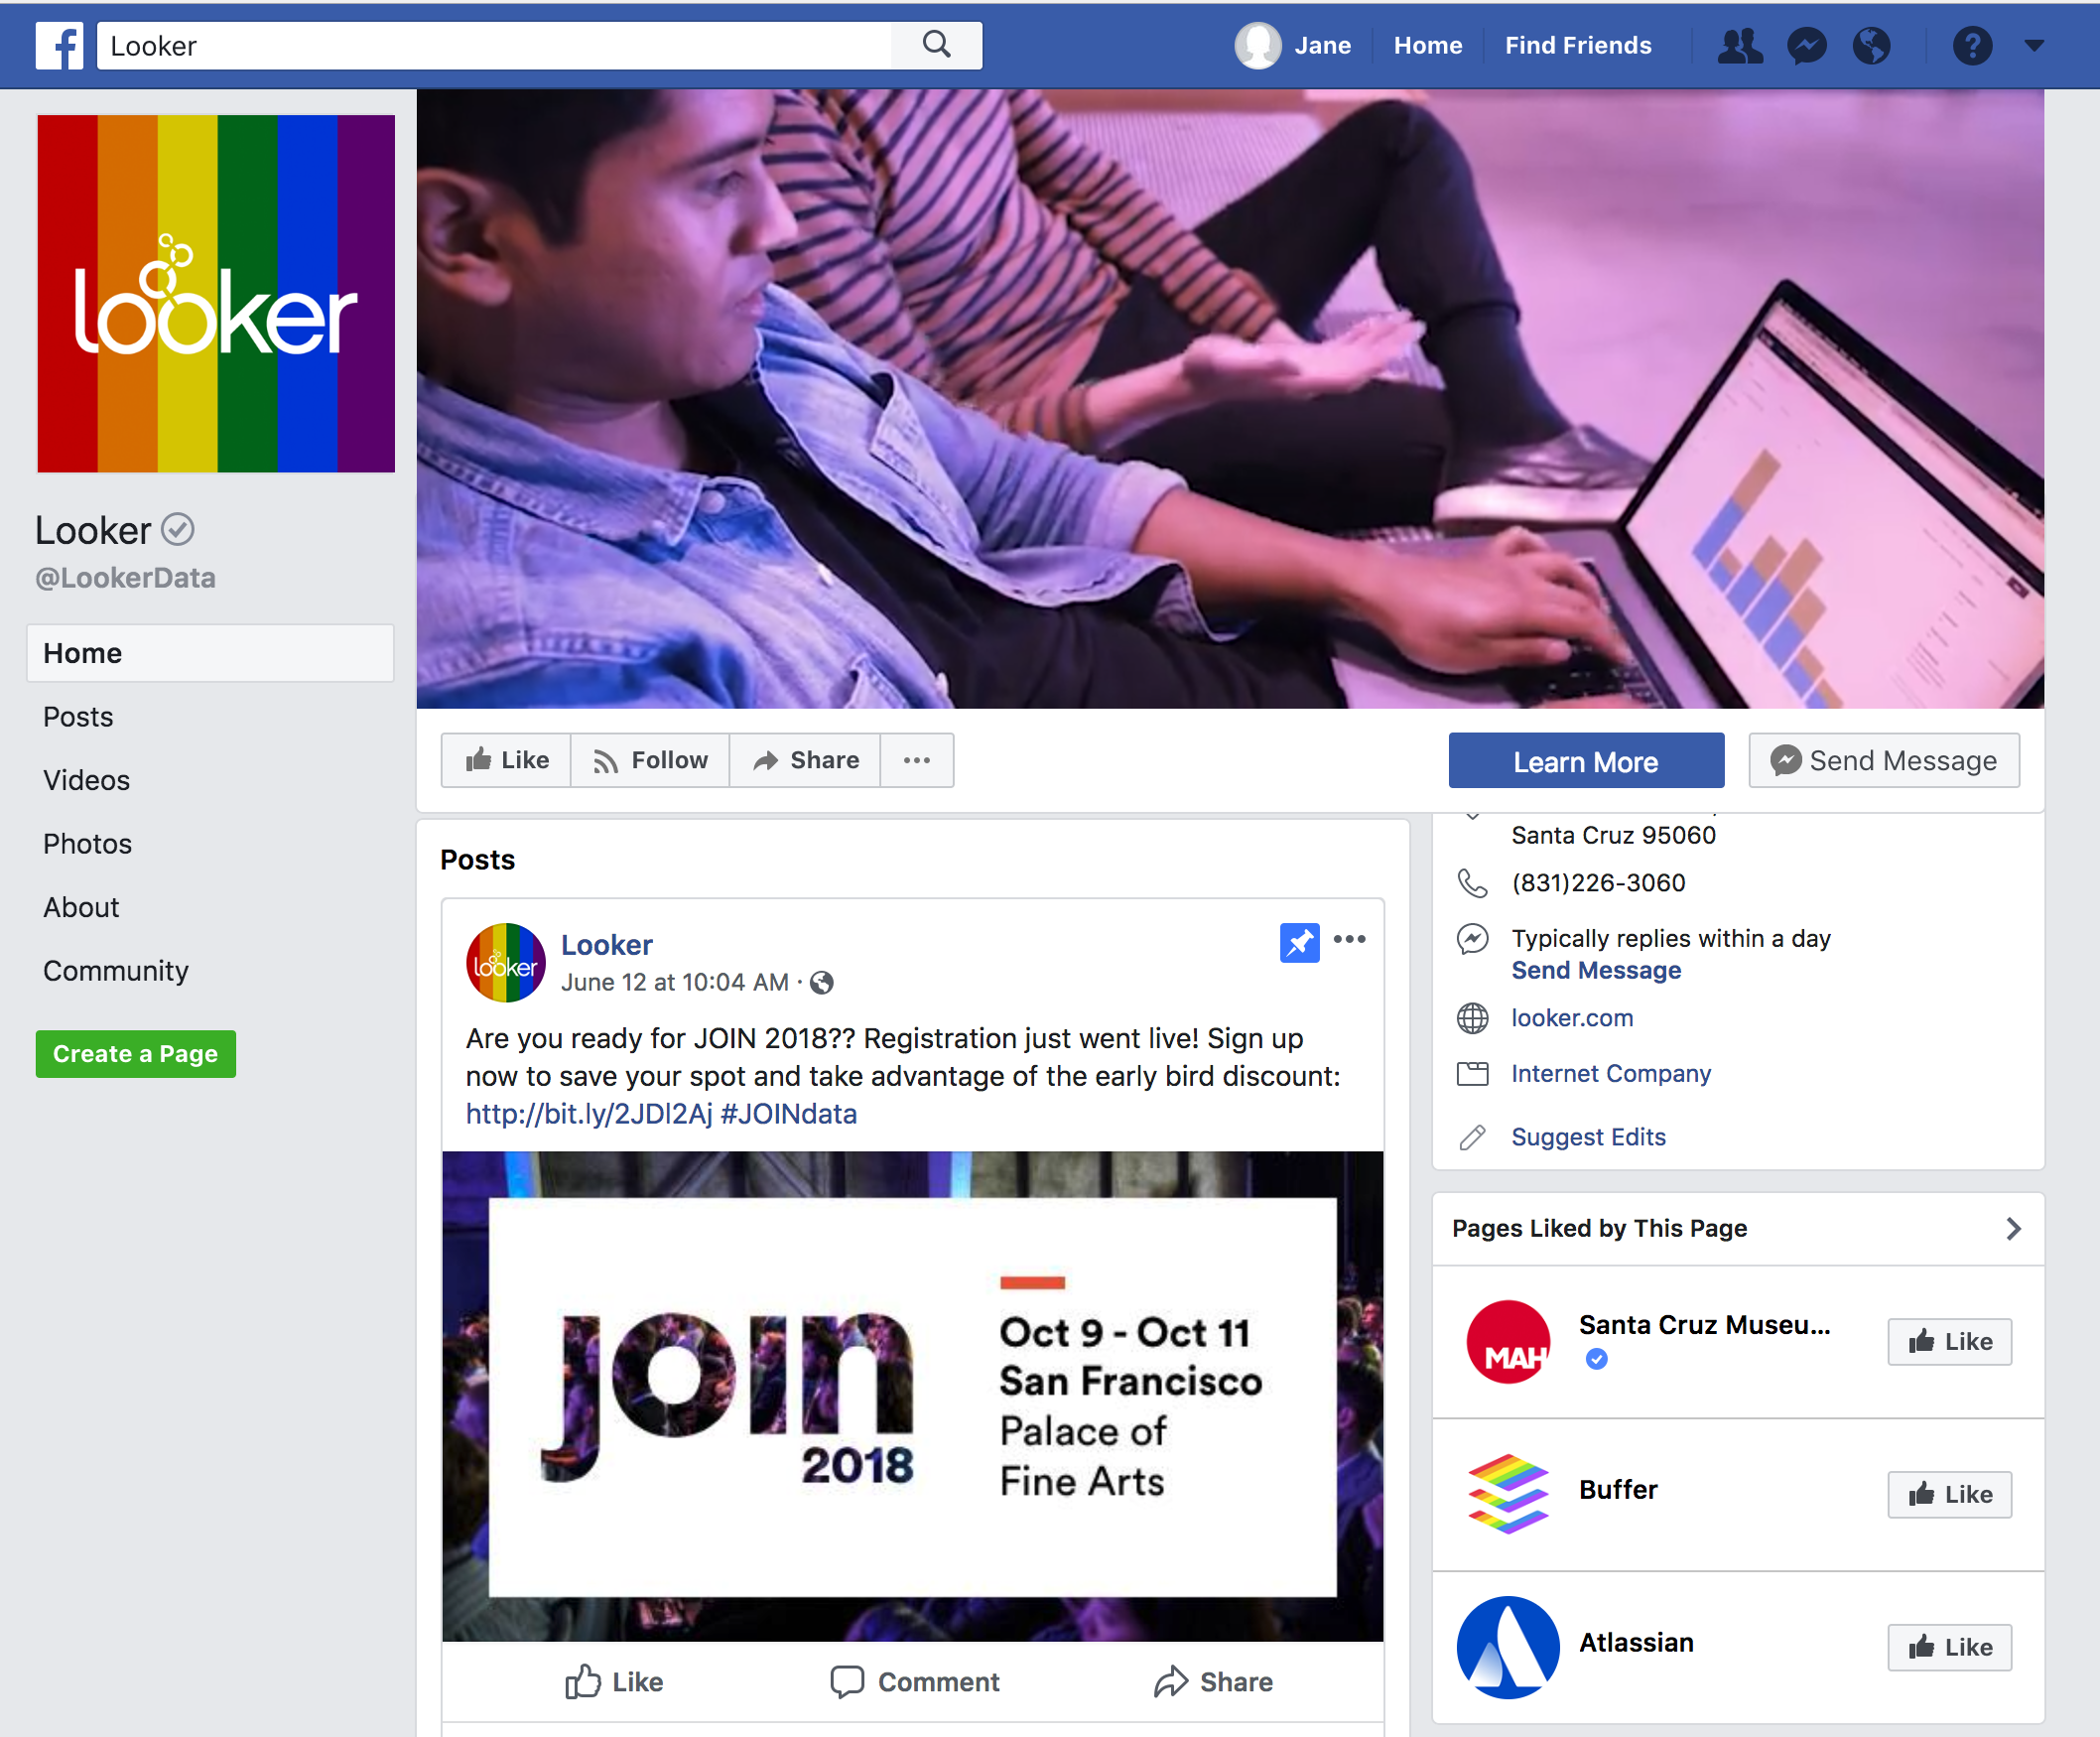Open the page more options ellipsis
The height and width of the screenshot is (1737, 2100).
(917, 760)
